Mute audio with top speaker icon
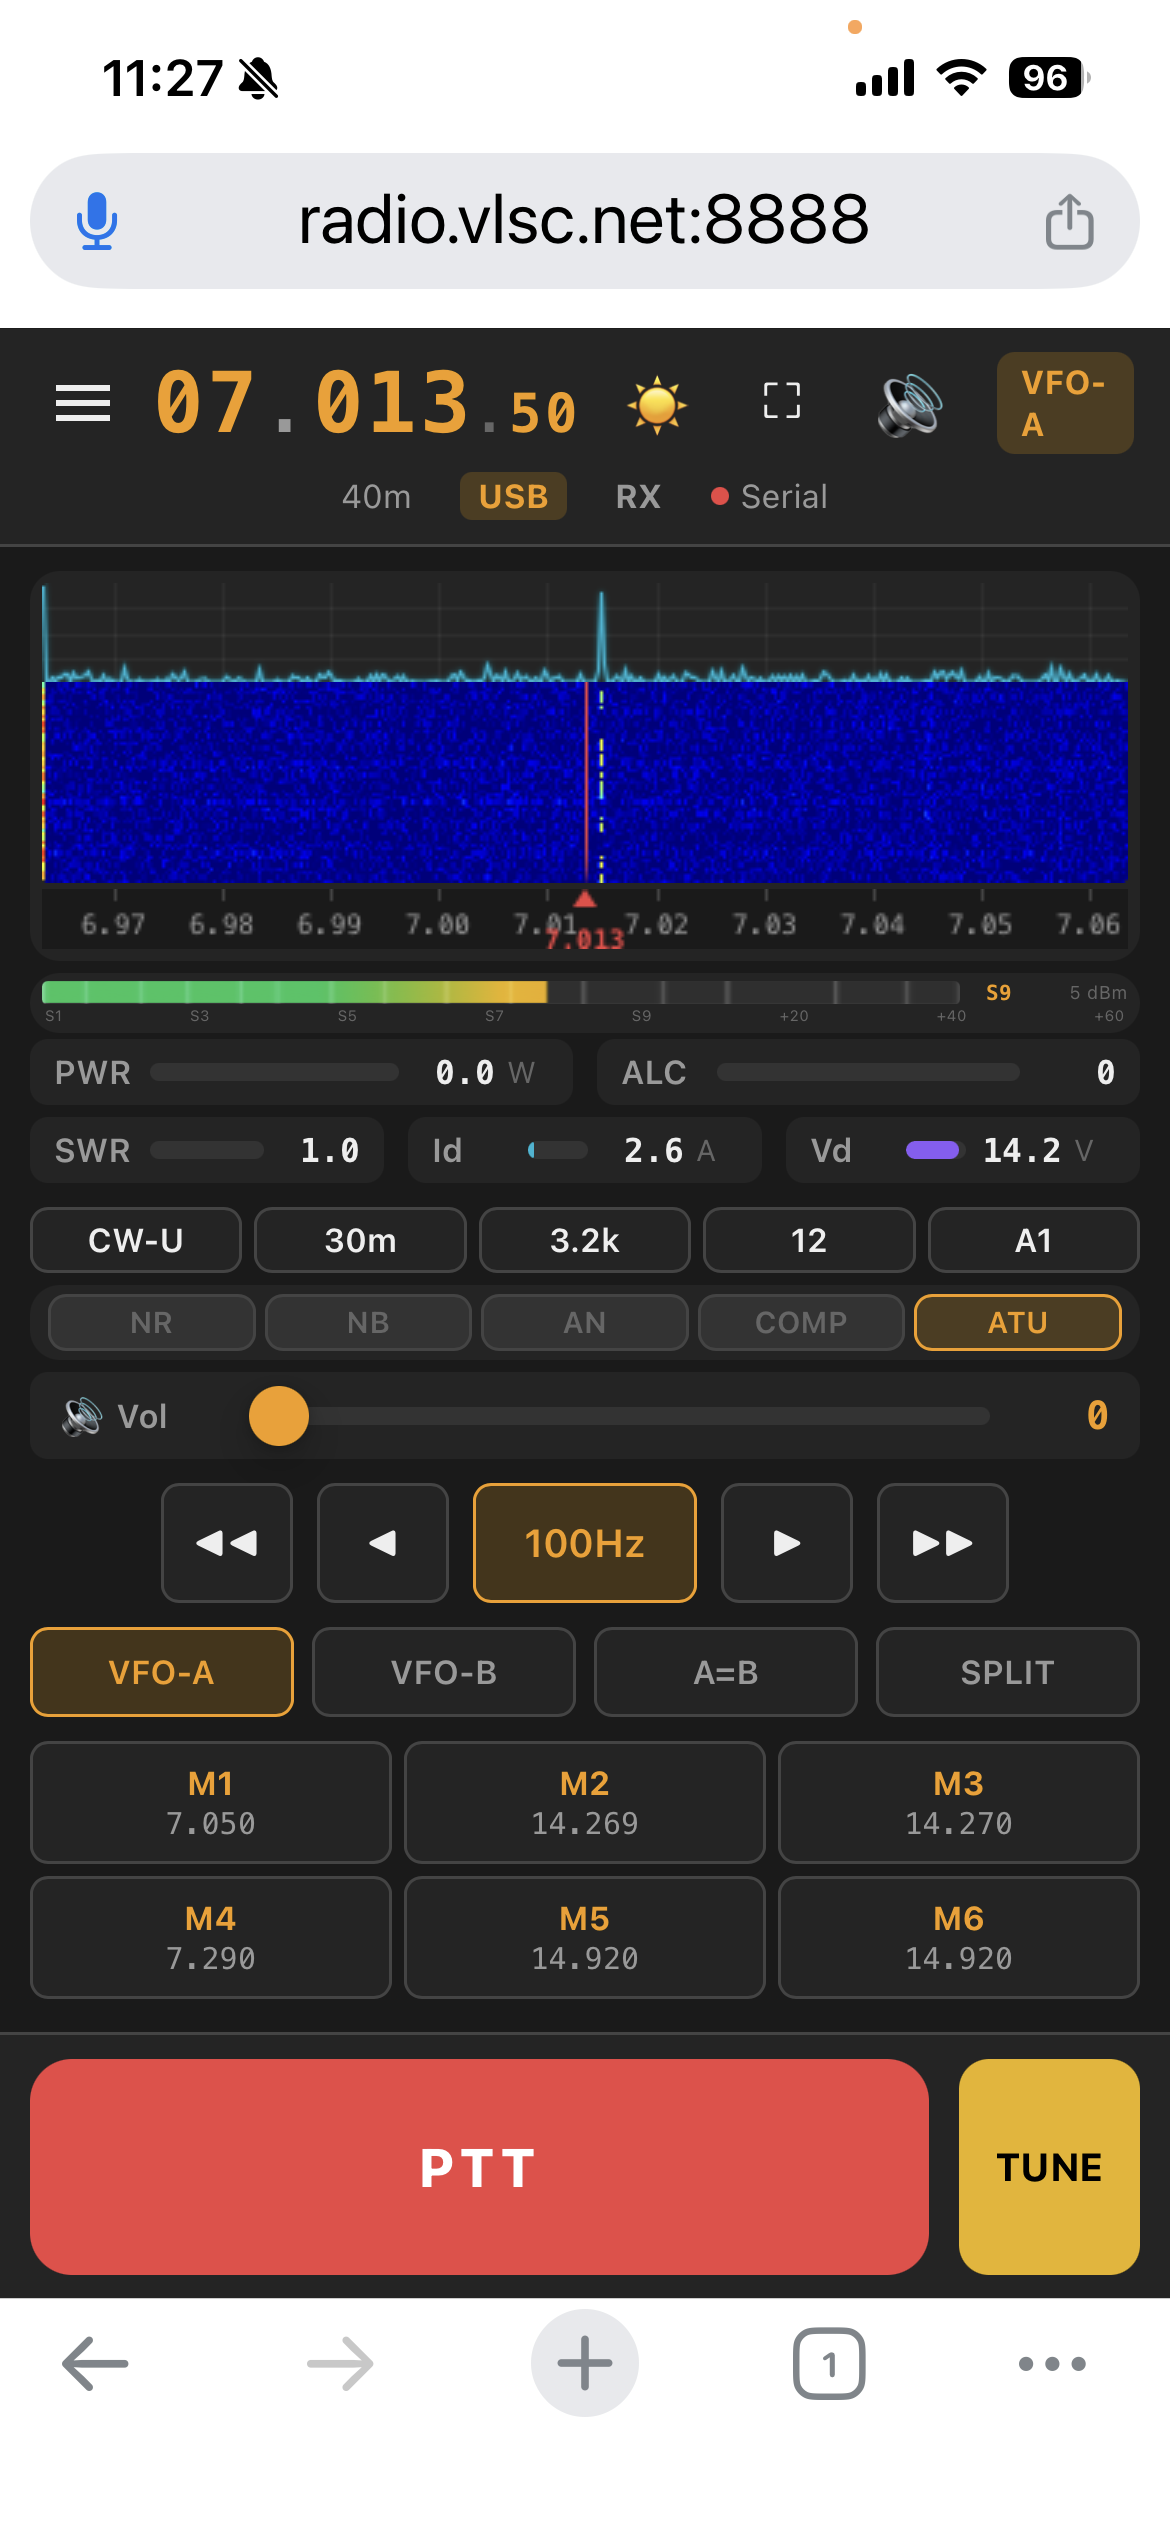Image resolution: width=1170 pixels, height=2532 pixels. point(909,405)
